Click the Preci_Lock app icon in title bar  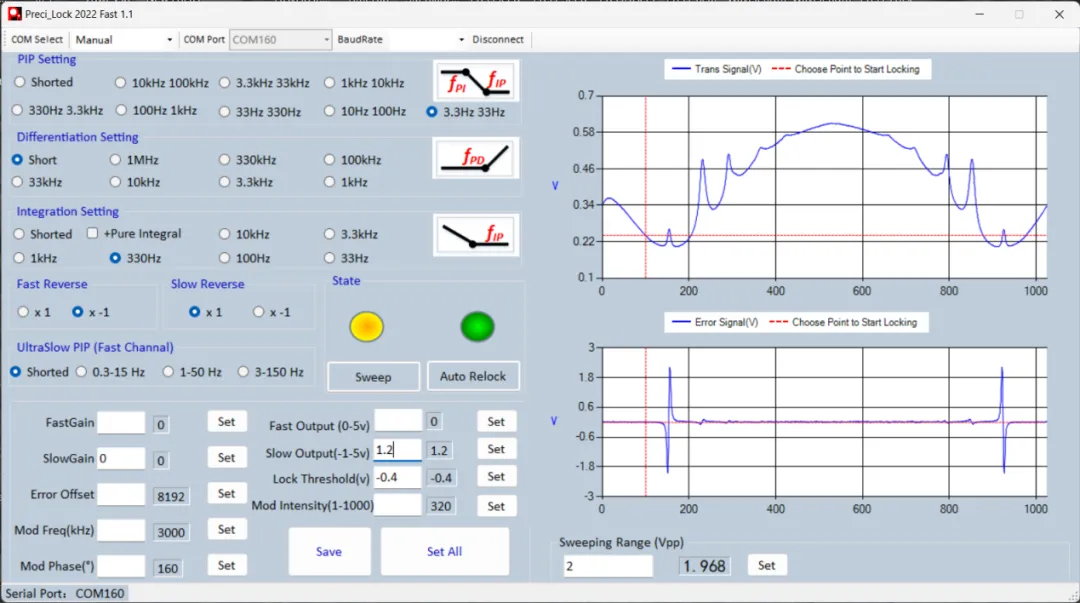tap(15, 14)
